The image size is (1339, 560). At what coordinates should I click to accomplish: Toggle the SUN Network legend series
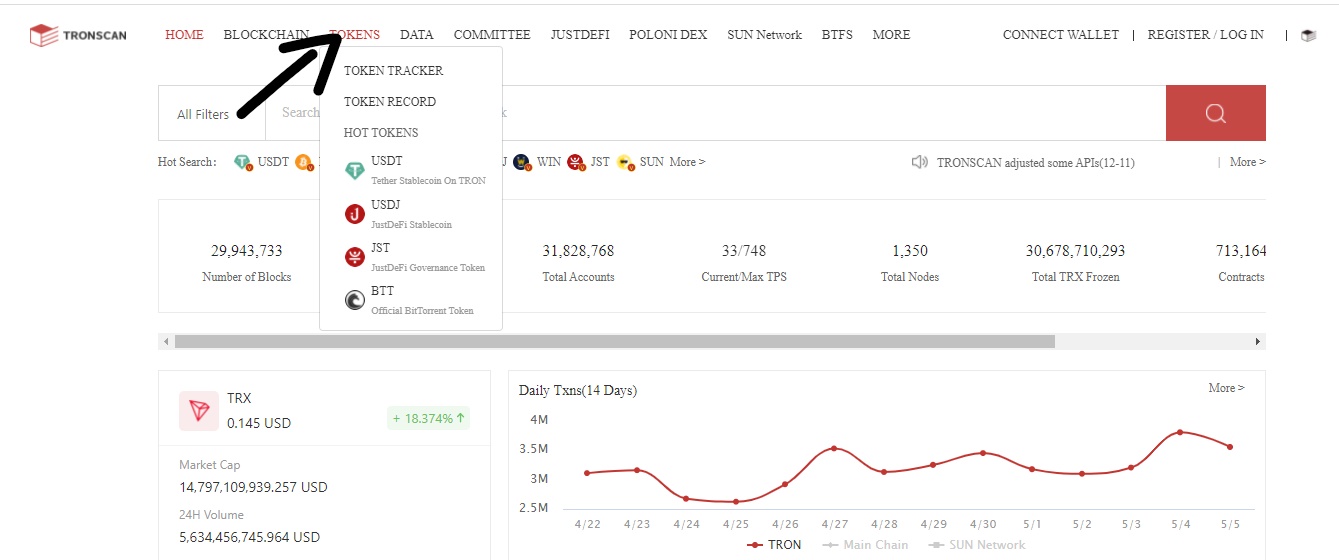(x=977, y=545)
